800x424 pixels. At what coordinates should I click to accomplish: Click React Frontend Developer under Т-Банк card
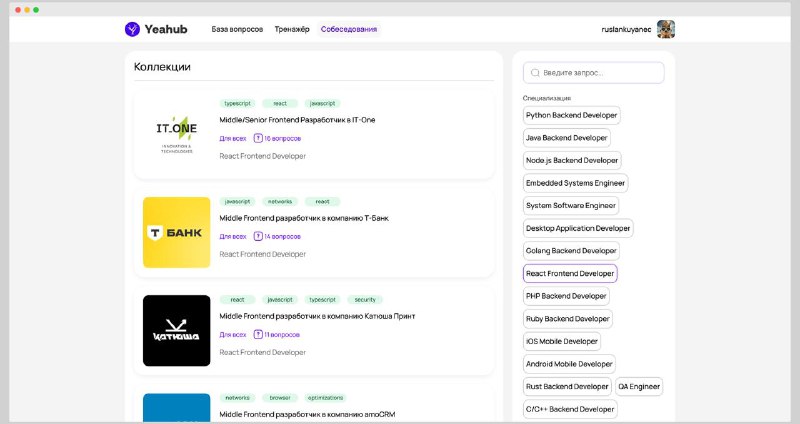coord(263,254)
